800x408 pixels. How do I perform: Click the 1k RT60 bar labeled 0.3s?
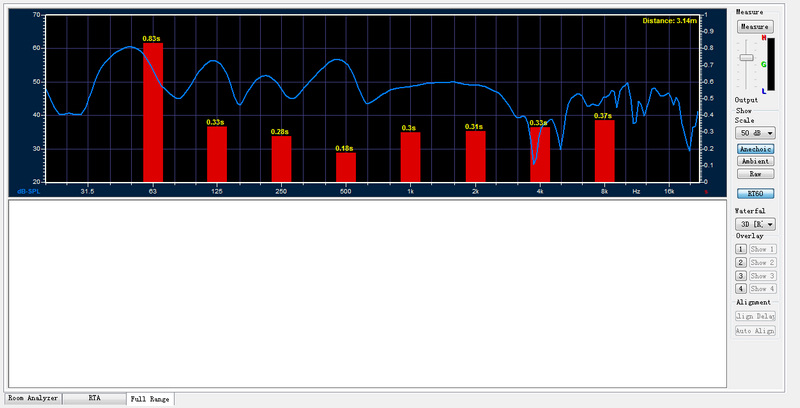410,157
